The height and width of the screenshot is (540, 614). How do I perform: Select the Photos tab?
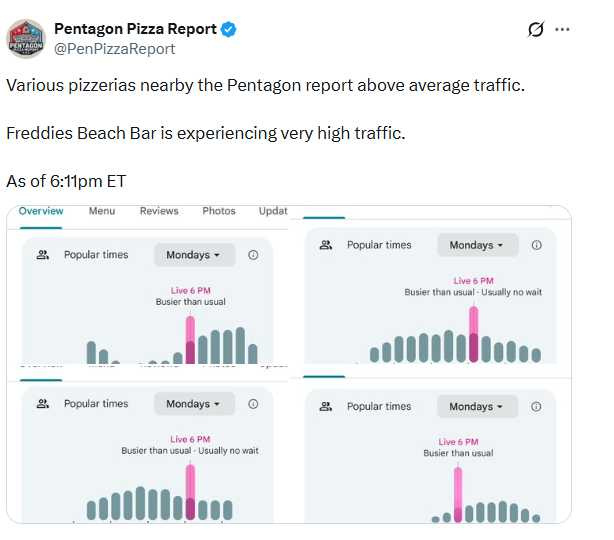pyautogui.click(x=219, y=211)
